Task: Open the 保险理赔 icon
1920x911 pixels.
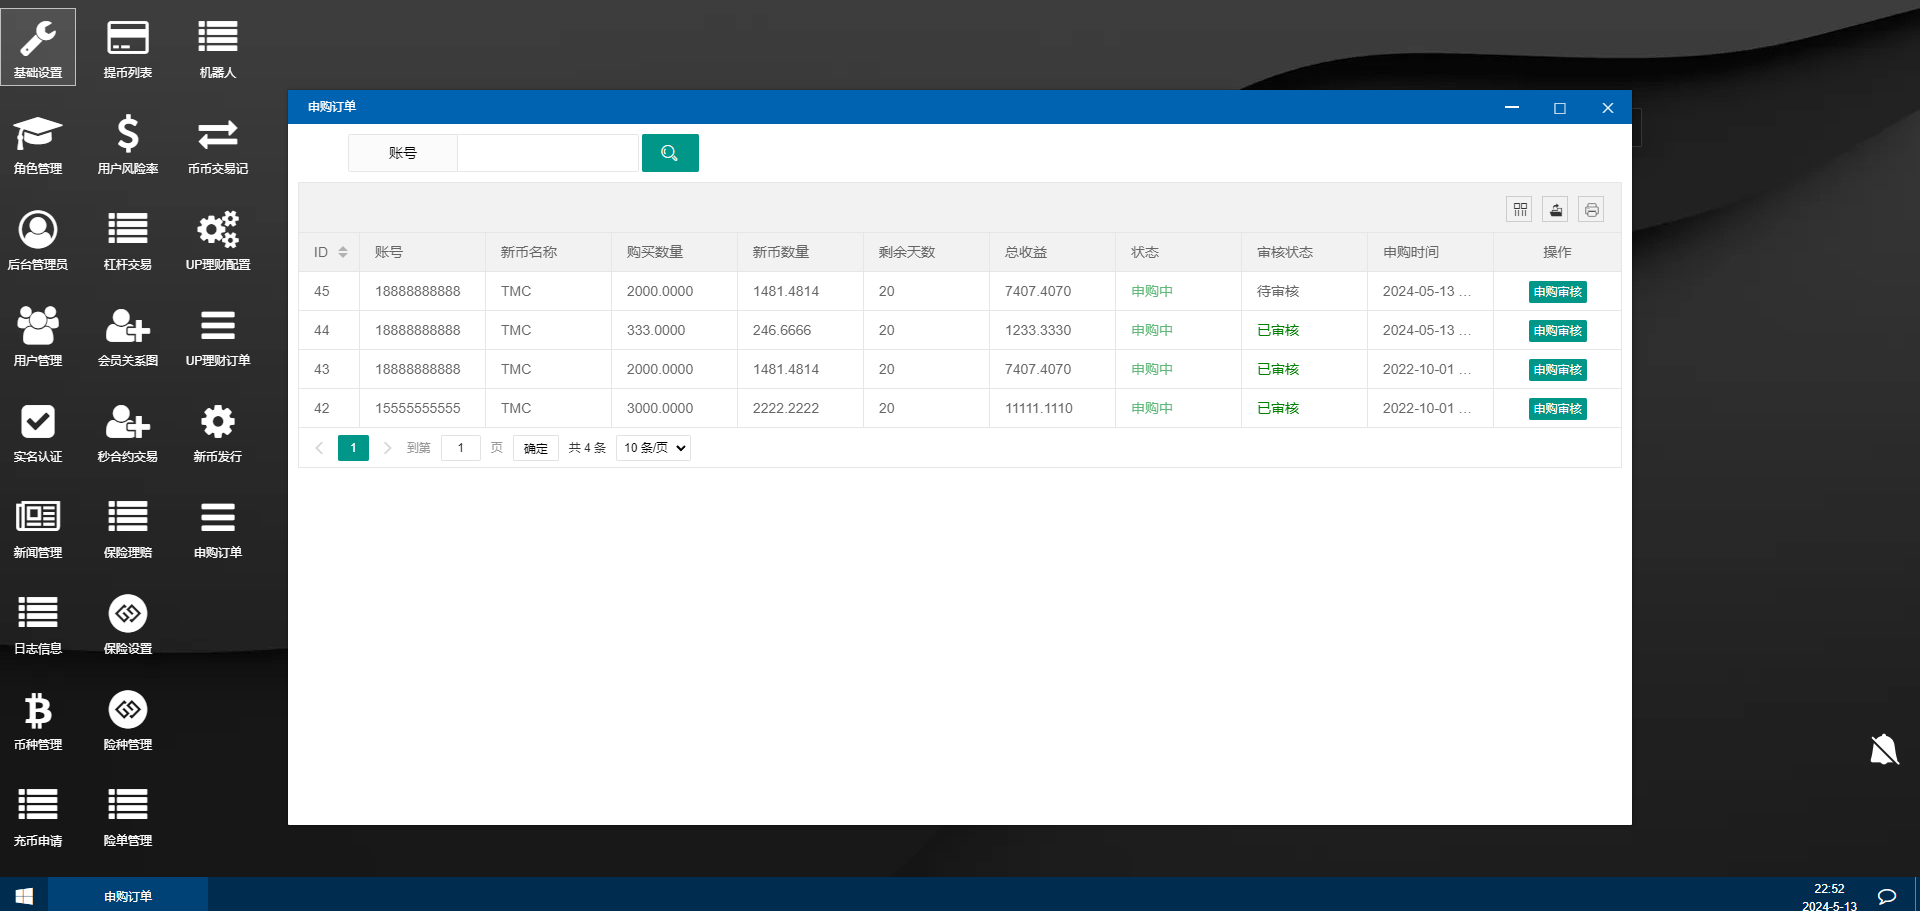Action: (x=128, y=527)
